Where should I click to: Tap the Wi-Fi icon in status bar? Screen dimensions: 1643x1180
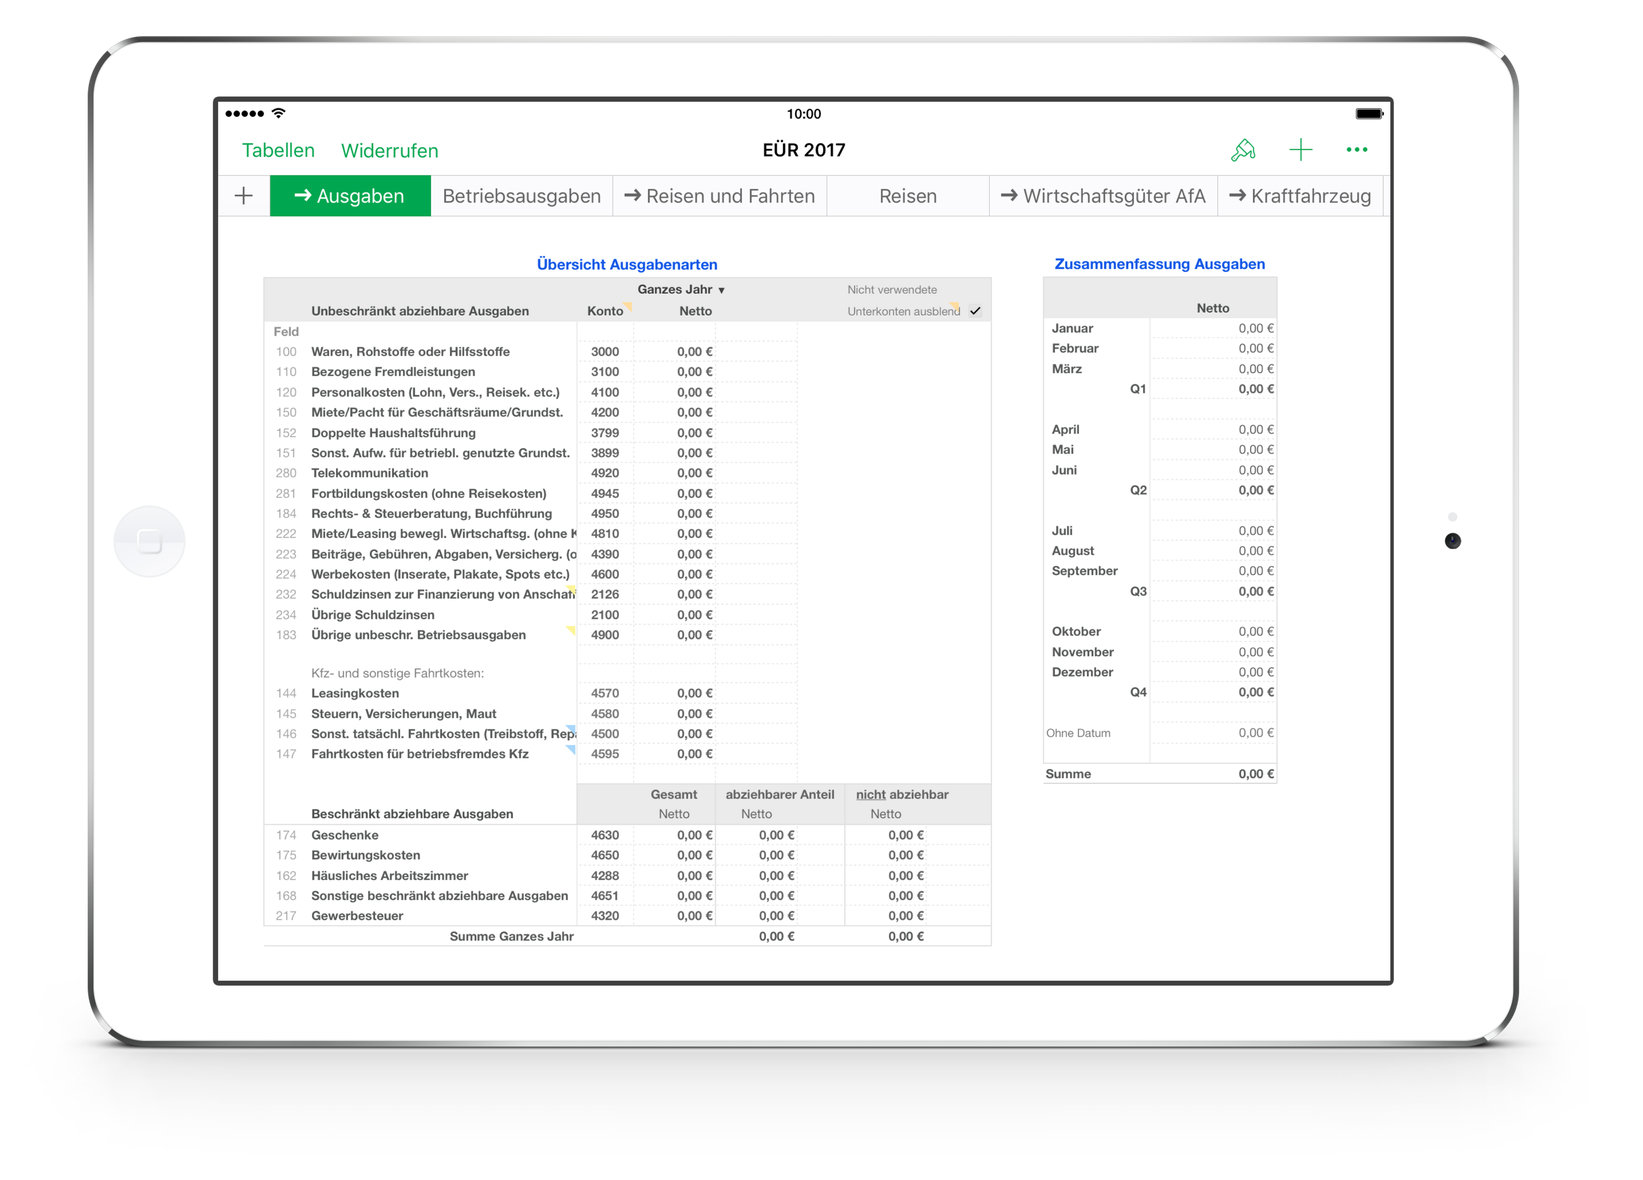[279, 114]
